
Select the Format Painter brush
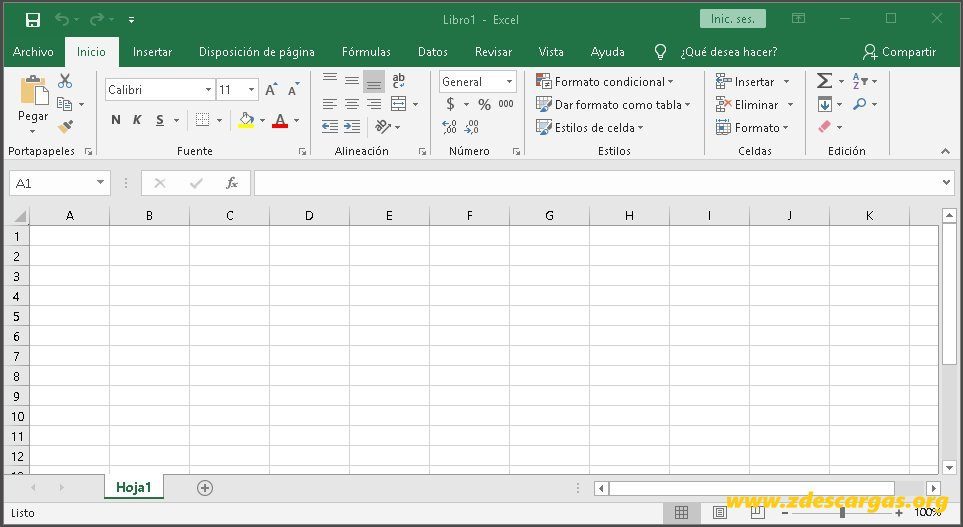[x=65, y=127]
